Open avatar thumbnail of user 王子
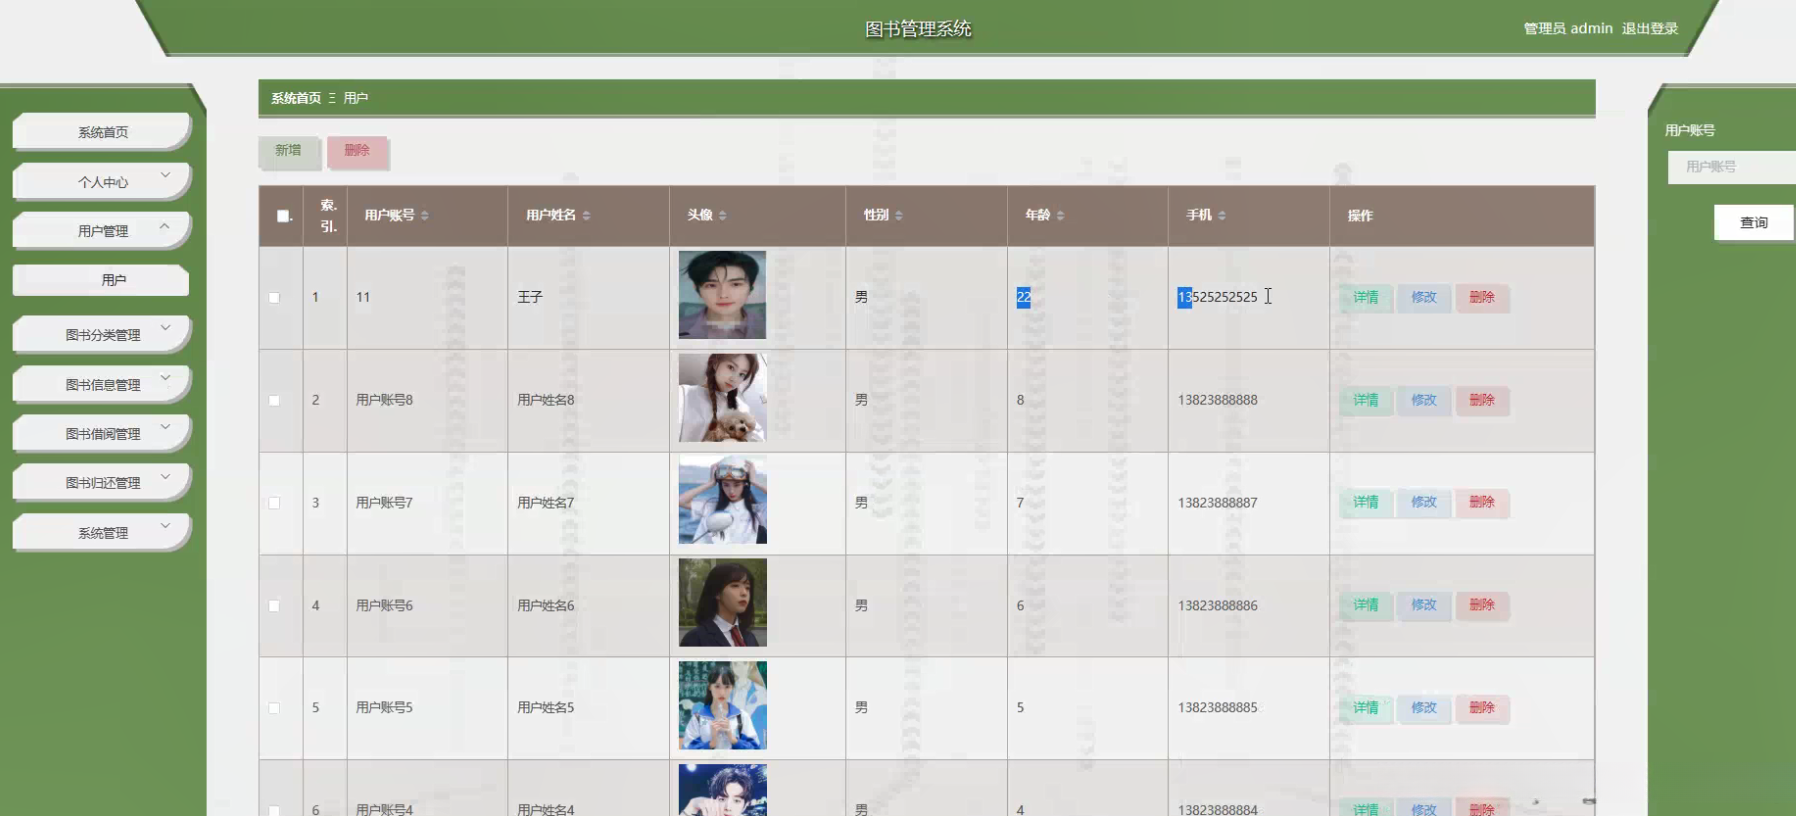 point(722,295)
